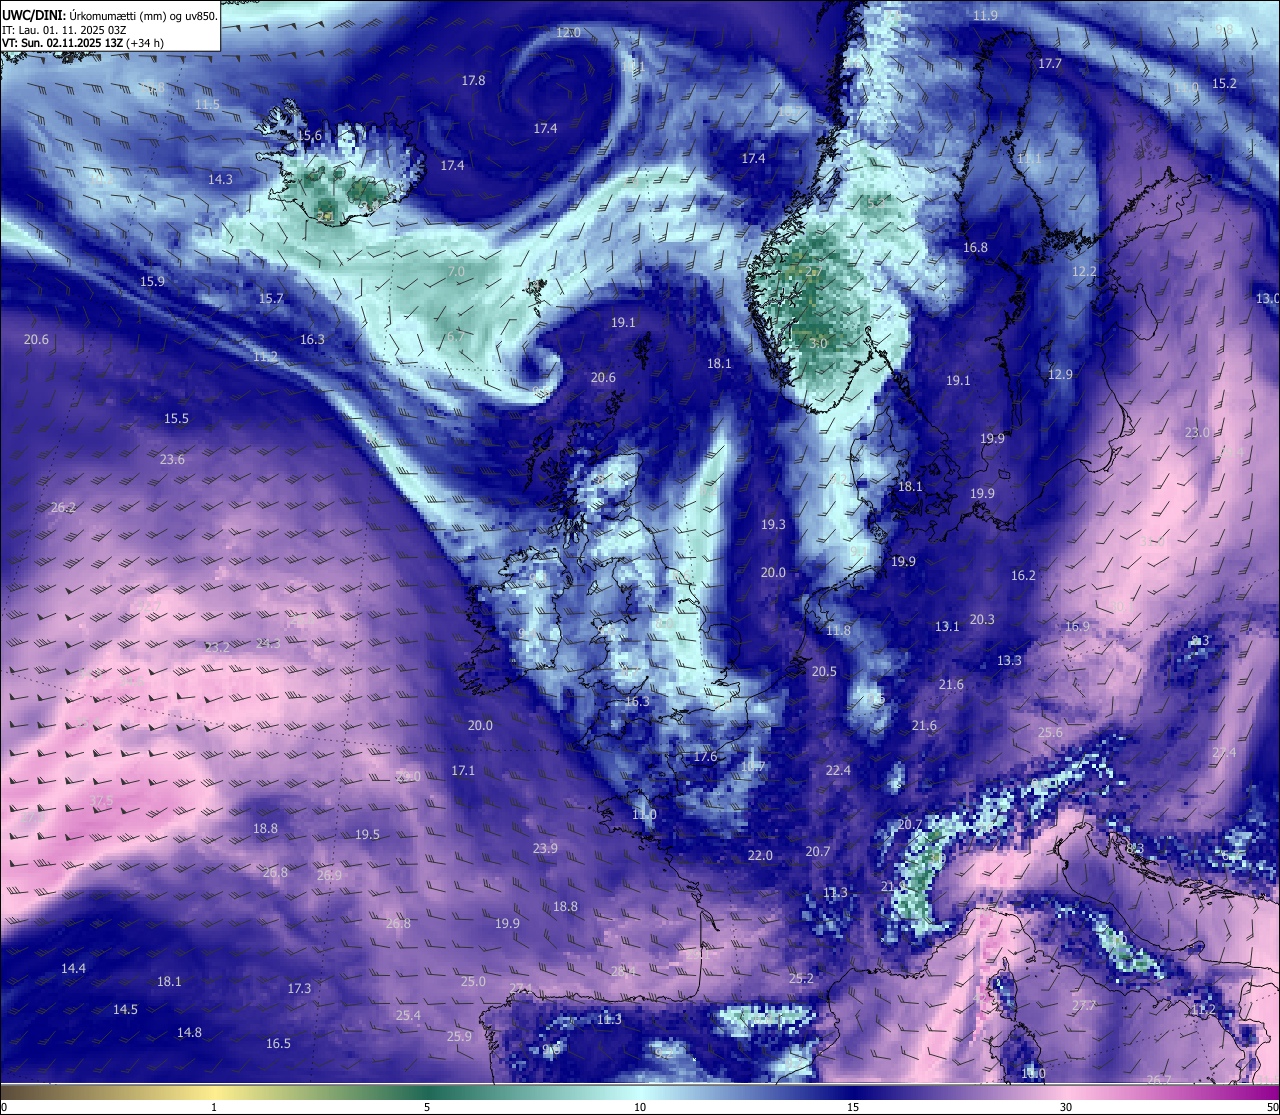The image size is (1280, 1115).
Task: Click the map value 13.1
Action: (947, 627)
